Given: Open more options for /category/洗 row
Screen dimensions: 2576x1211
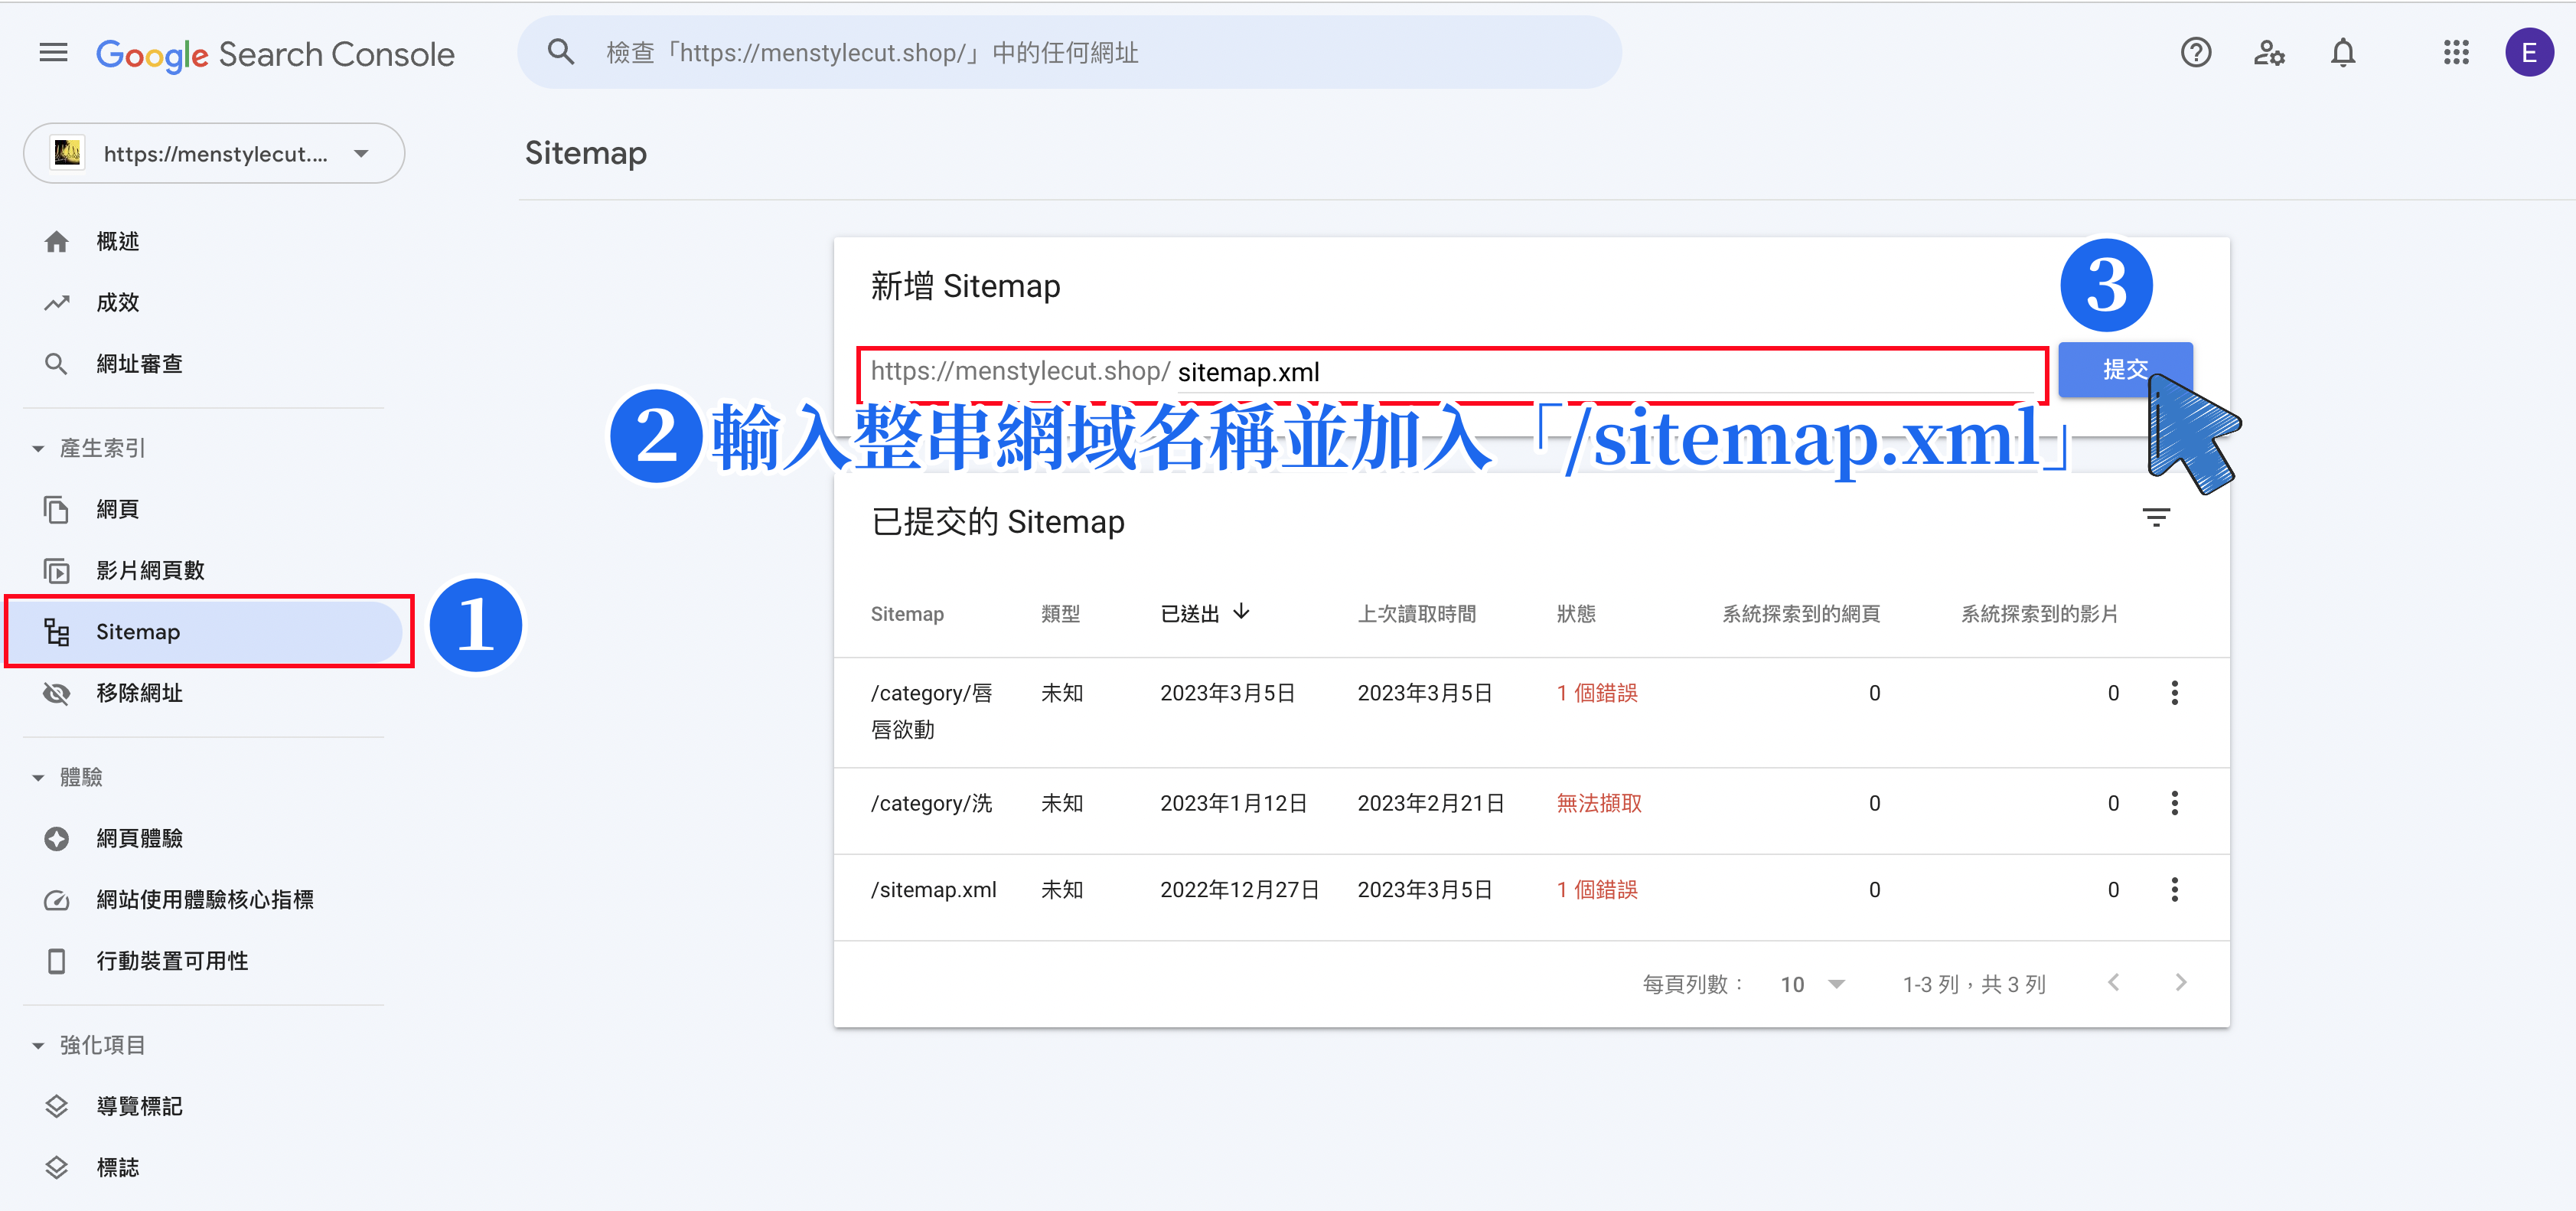Looking at the screenshot, I should pos(2174,803).
